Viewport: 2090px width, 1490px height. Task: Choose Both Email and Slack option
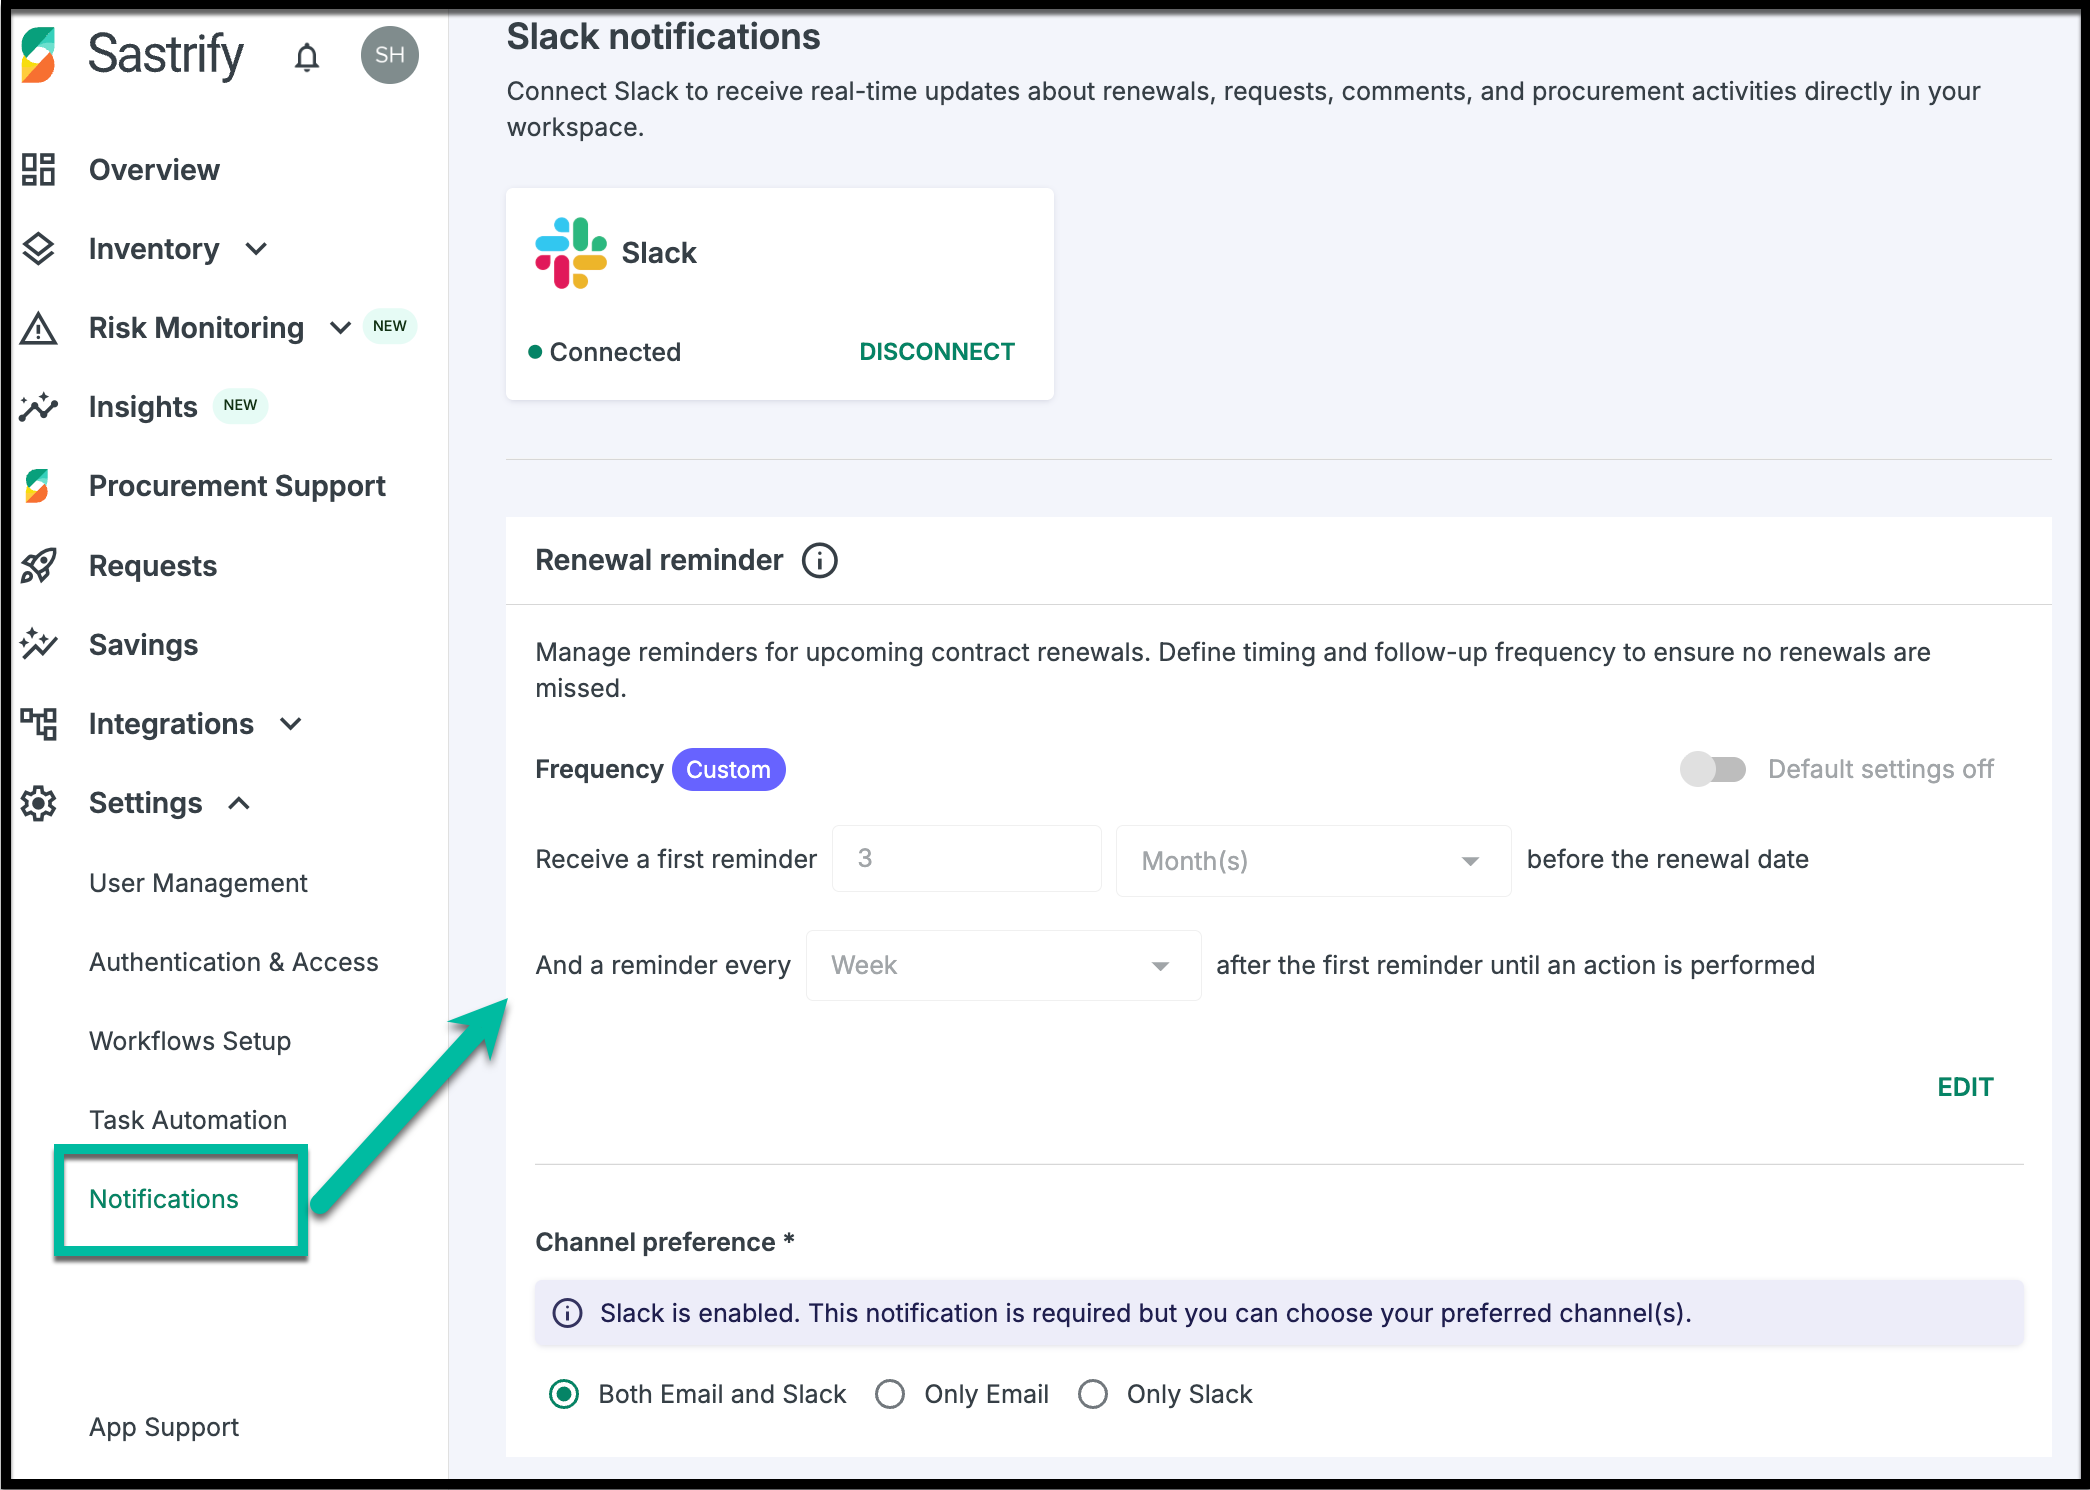pyautogui.click(x=565, y=1394)
